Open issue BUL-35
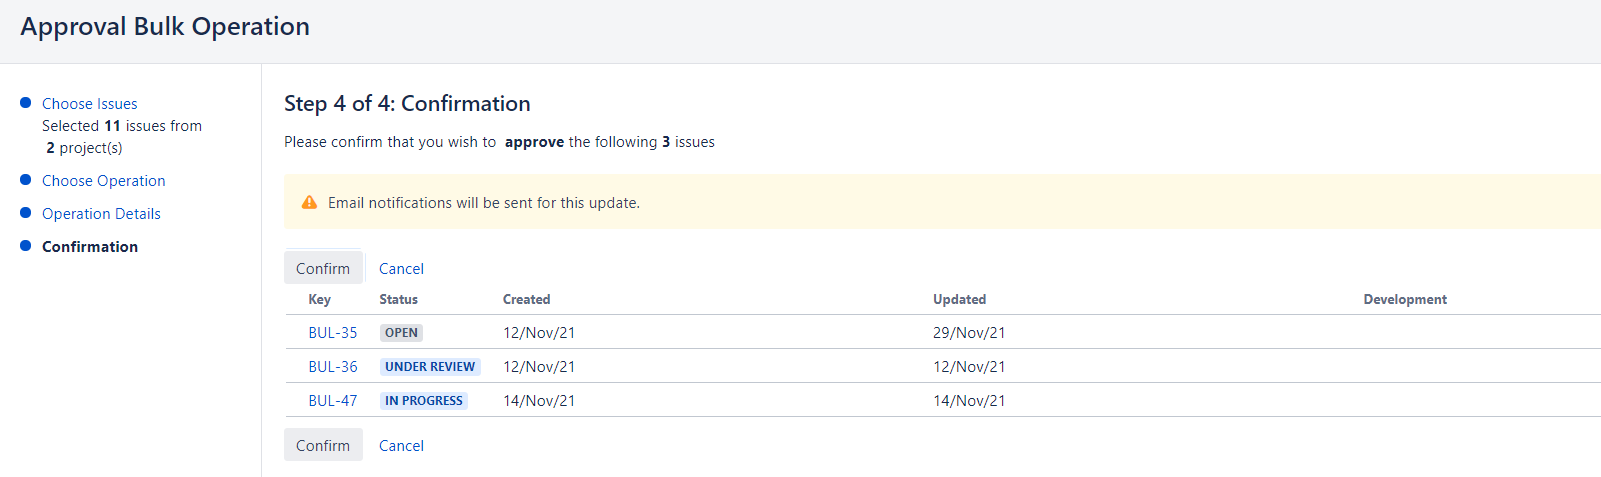Image resolution: width=1601 pixels, height=477 pixels. [333, 332]
